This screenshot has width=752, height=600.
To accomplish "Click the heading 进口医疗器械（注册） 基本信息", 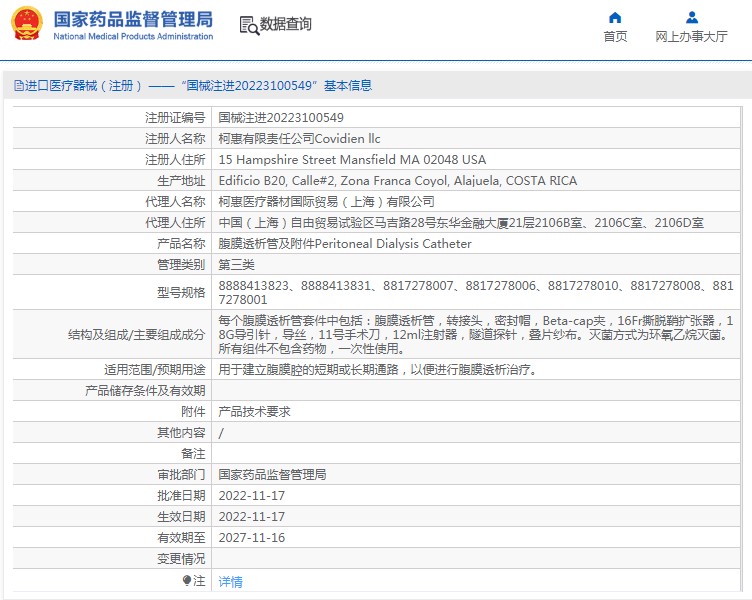I will click(193, 86).
